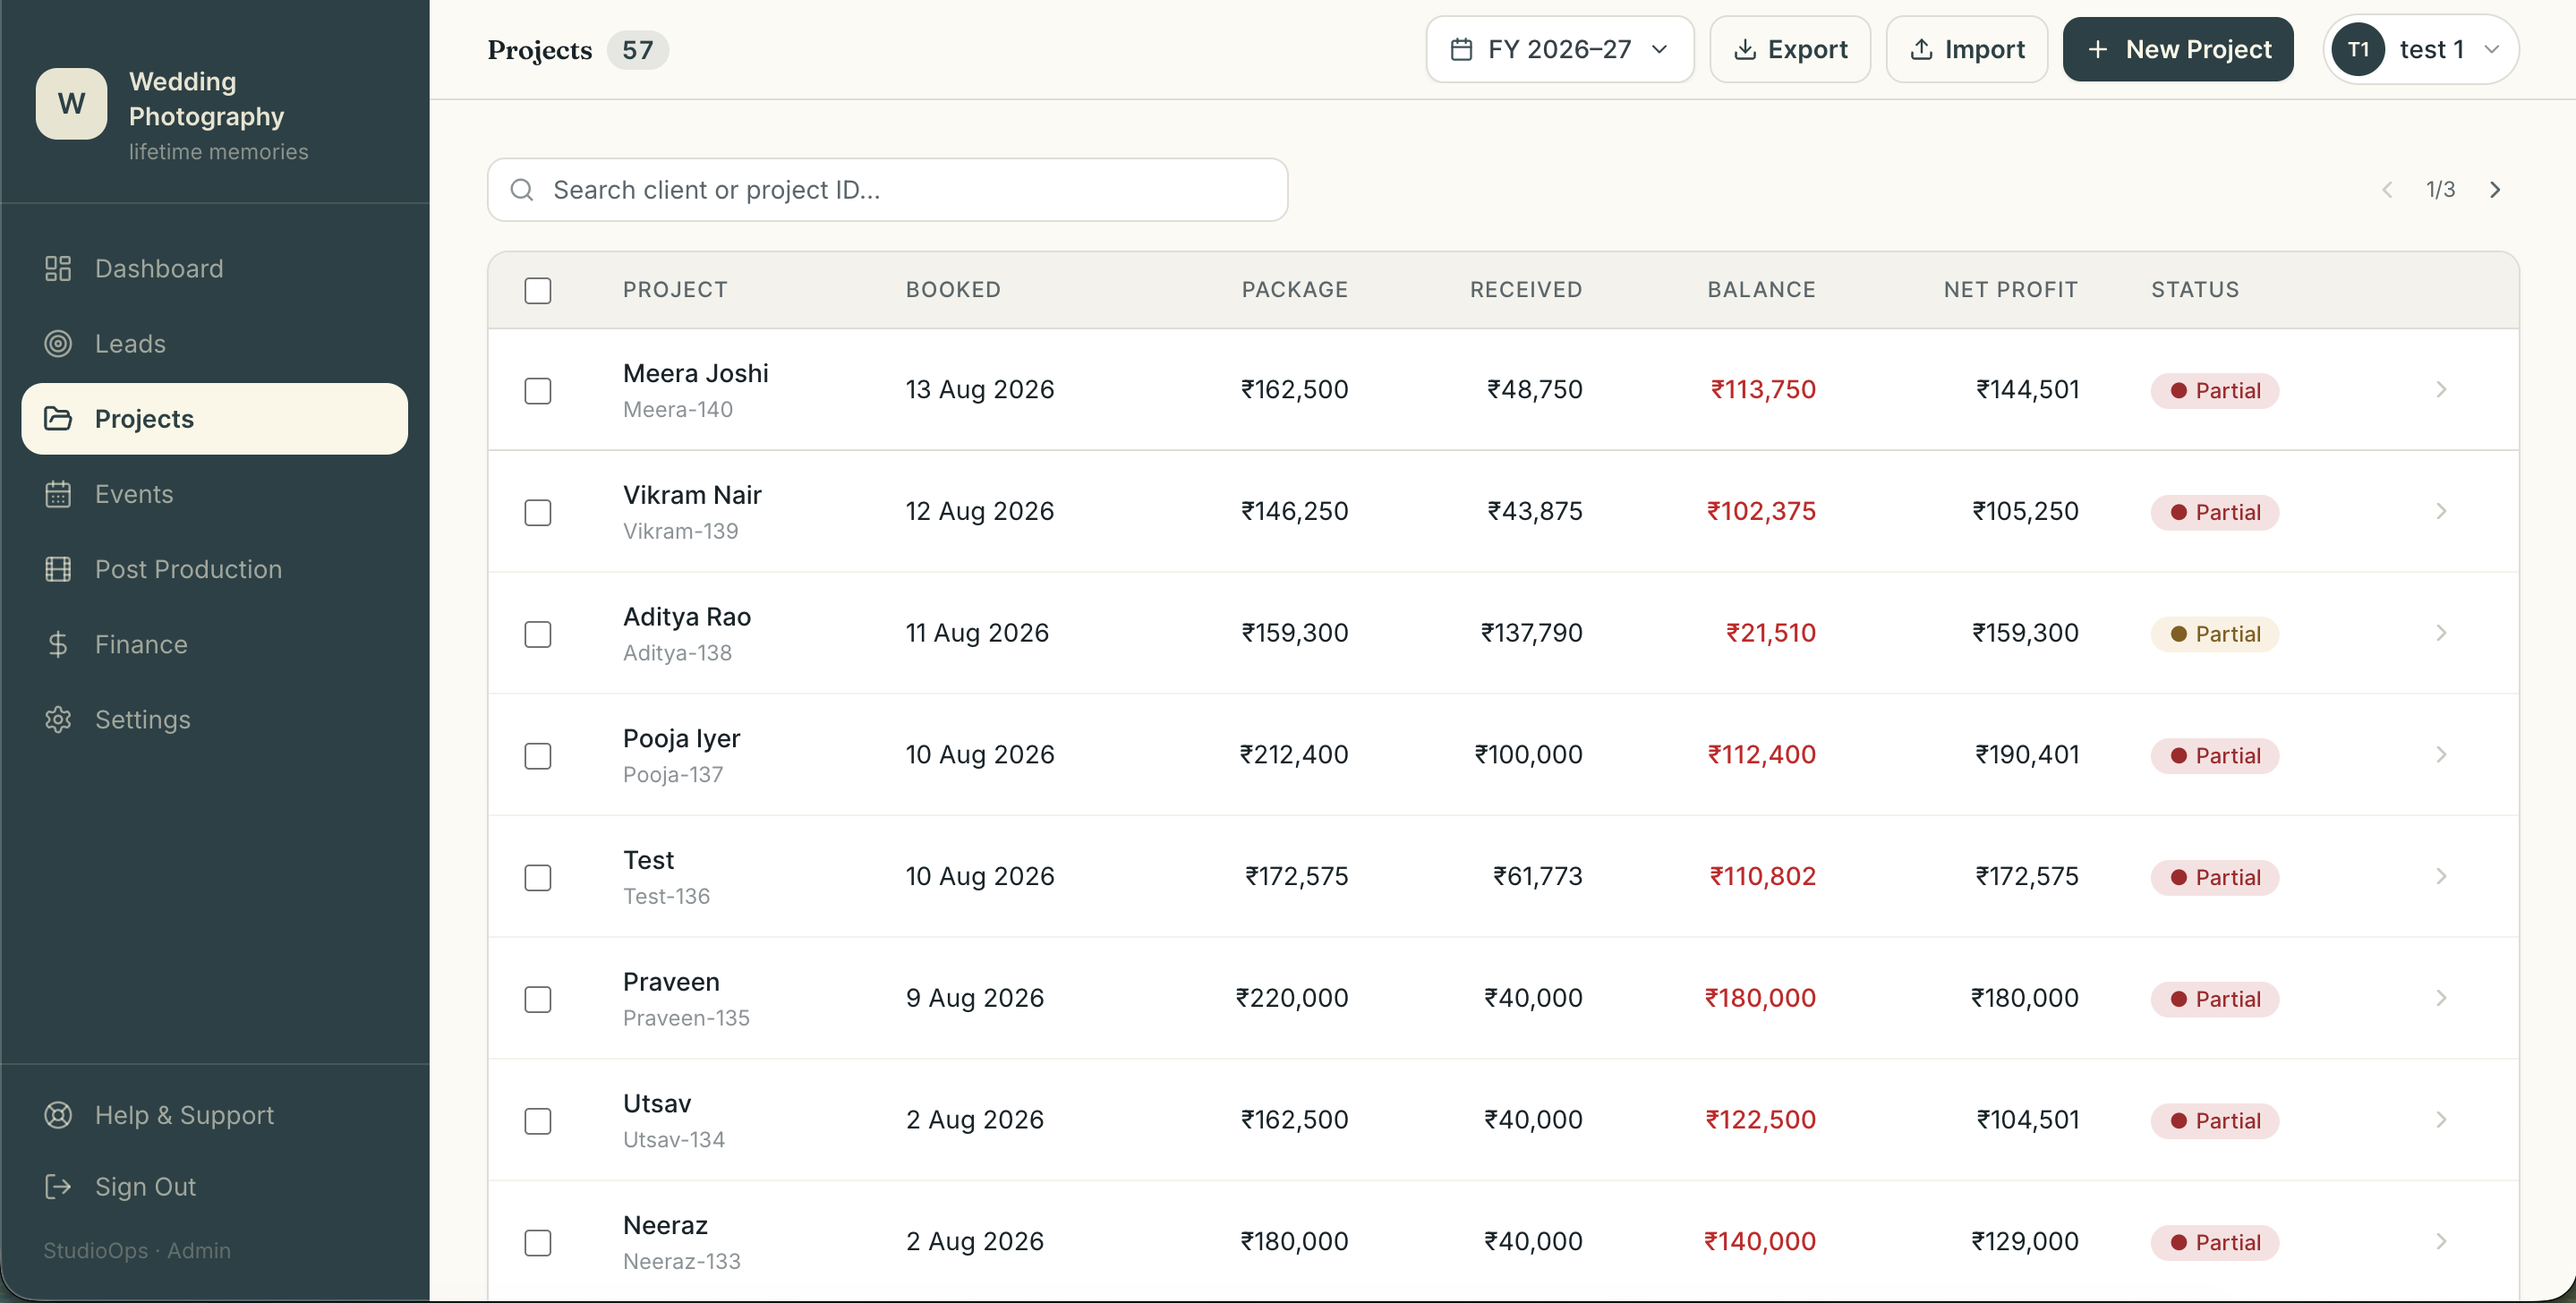Expand the test 1 user menu chevron
Viewport: 2576px width, 1303px height.
[2492, 49]
